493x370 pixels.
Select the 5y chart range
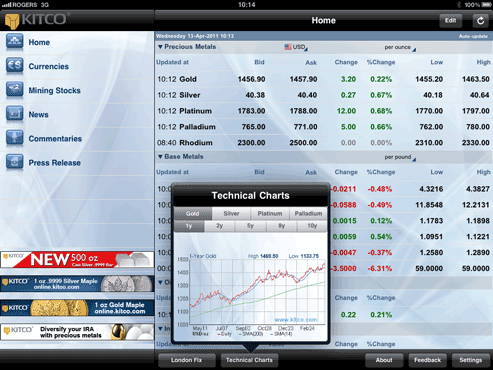point(250,226)
